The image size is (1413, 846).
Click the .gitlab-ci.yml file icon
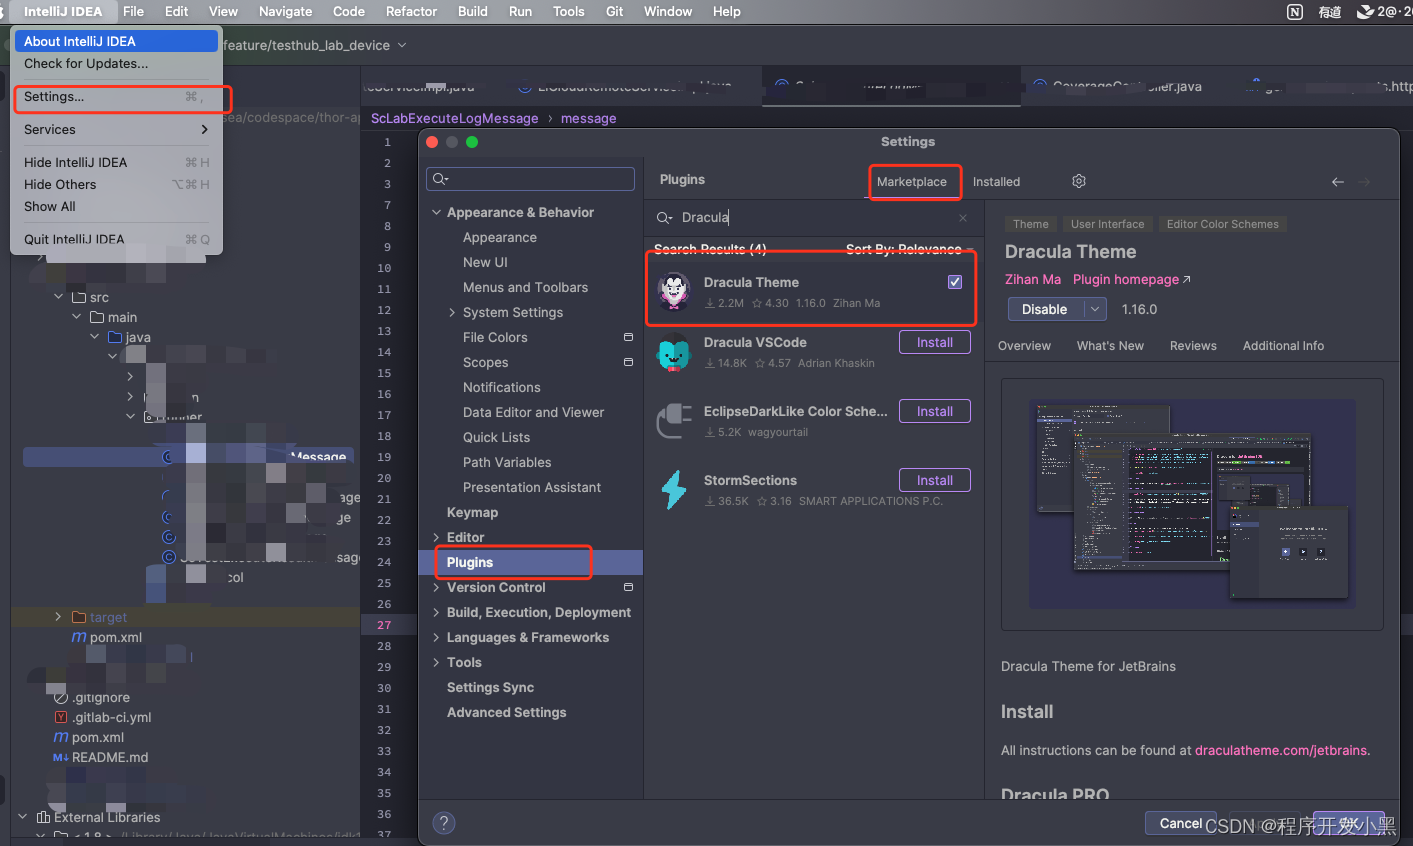[x=61, y=717]
